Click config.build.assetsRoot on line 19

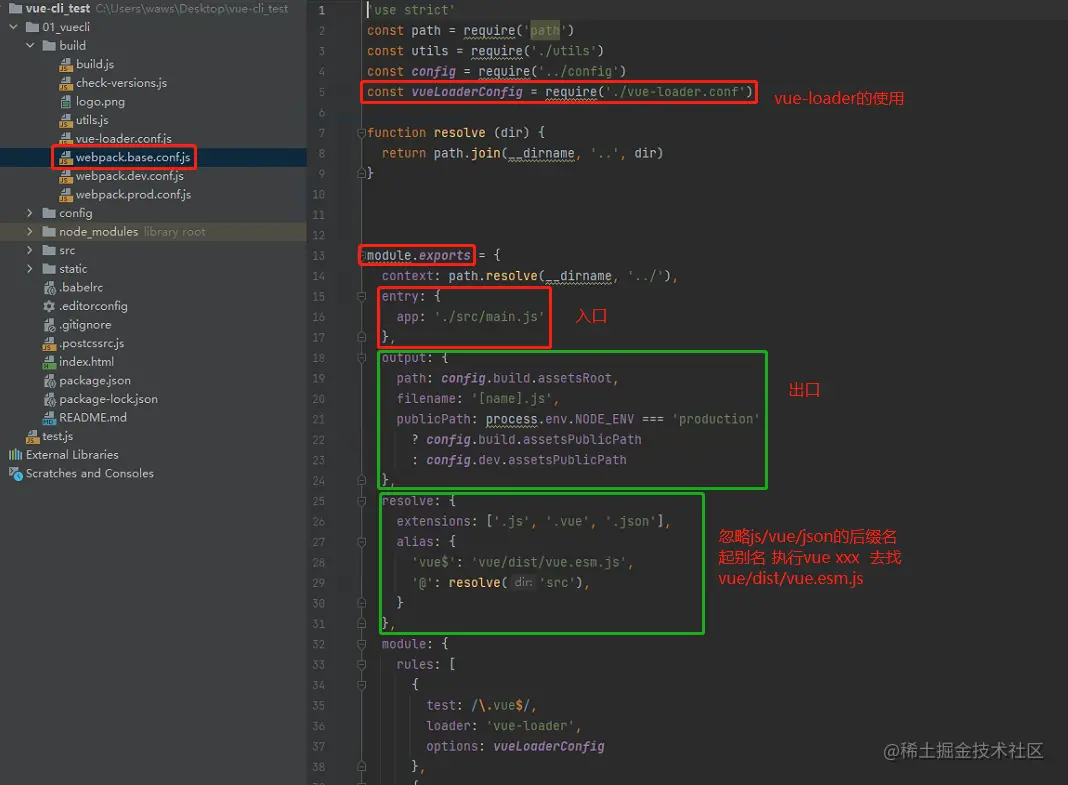click(527, 379)
